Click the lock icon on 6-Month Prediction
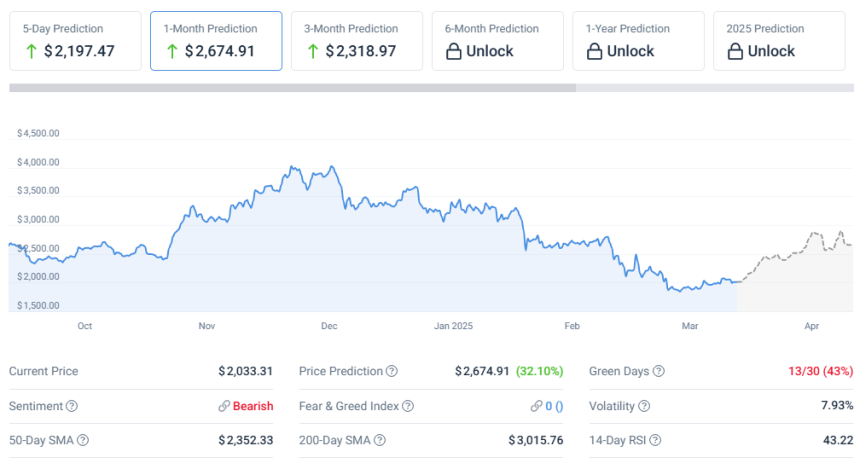The height and width of the screenshot is (469, 860). (453, 51)
